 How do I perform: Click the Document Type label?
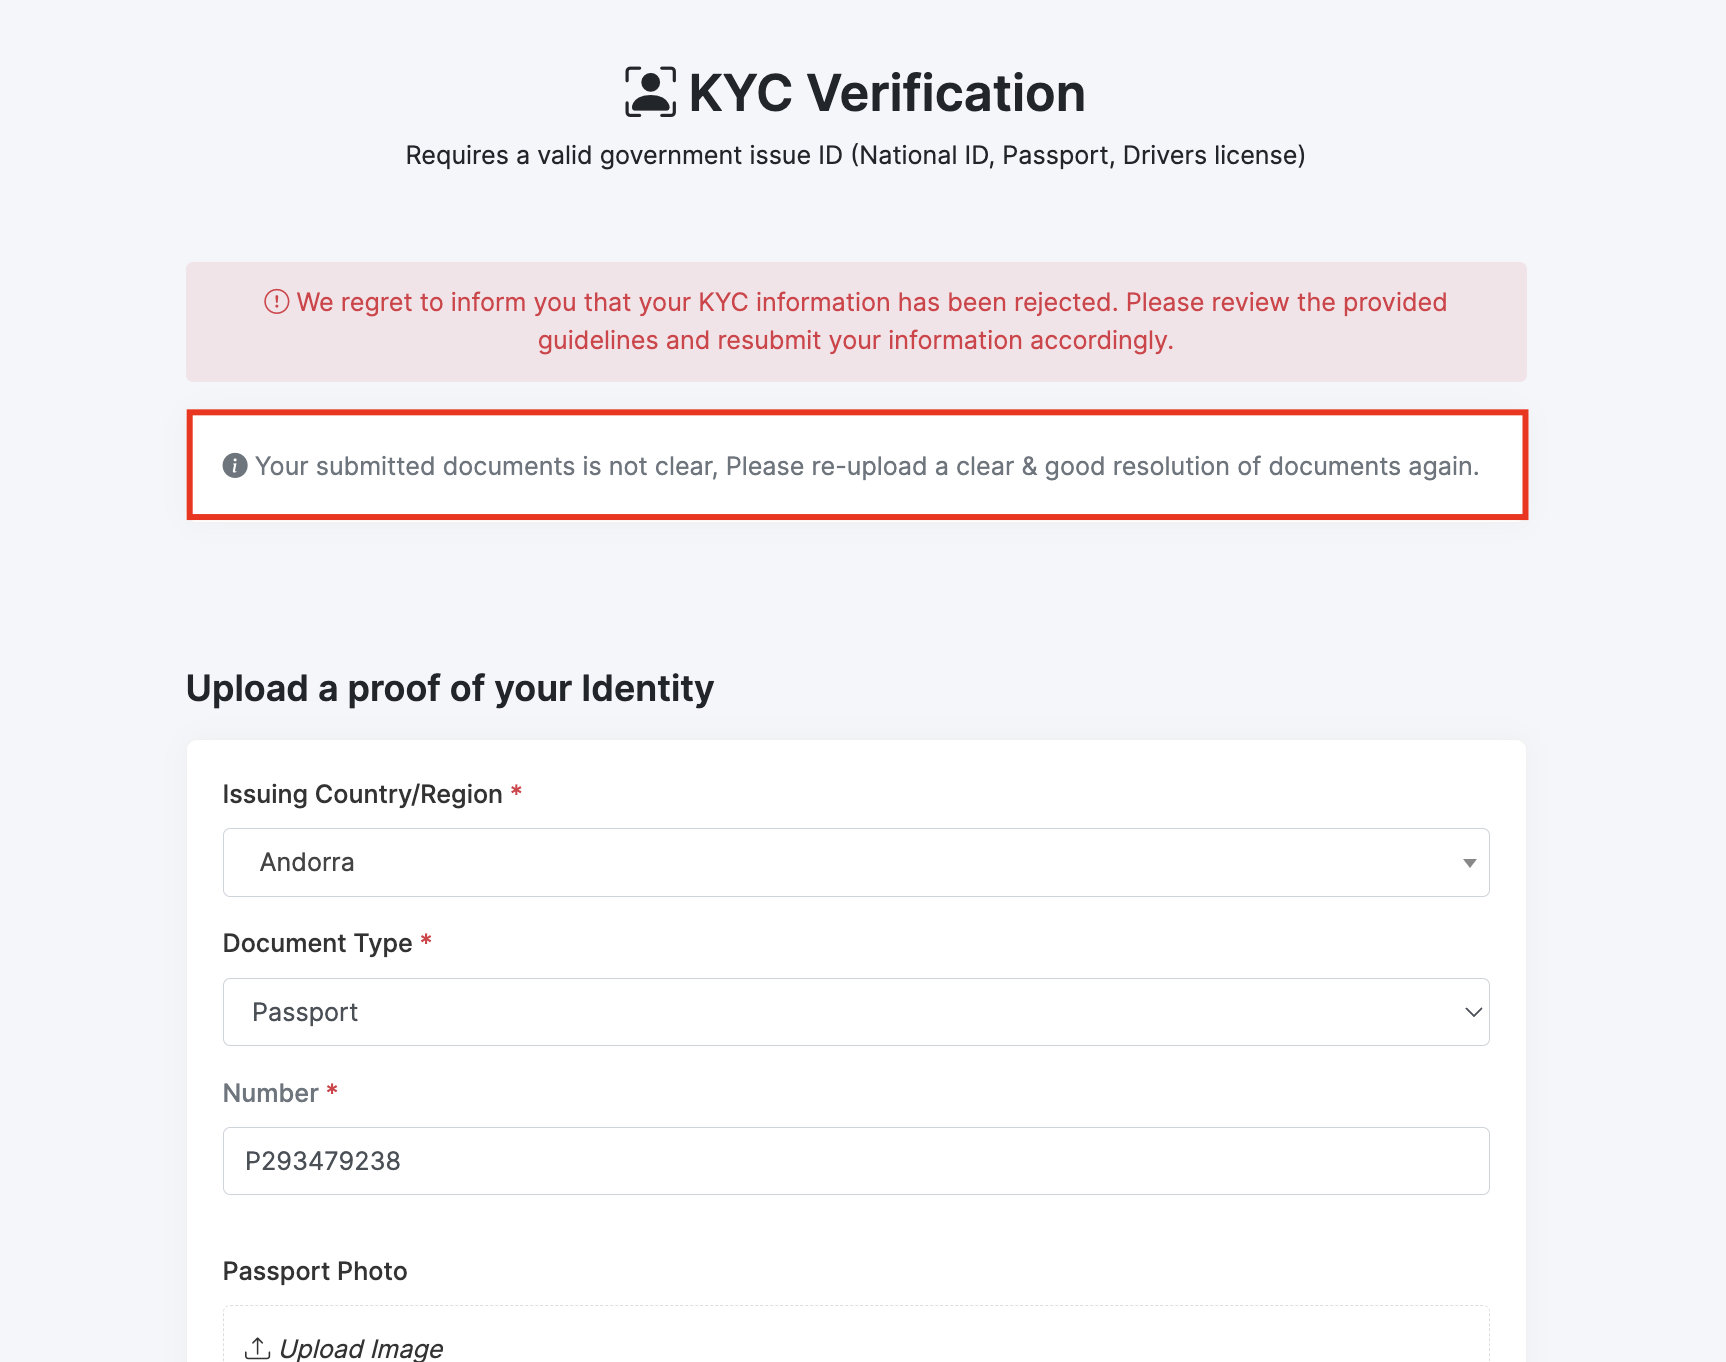click(x=317, y=943)
